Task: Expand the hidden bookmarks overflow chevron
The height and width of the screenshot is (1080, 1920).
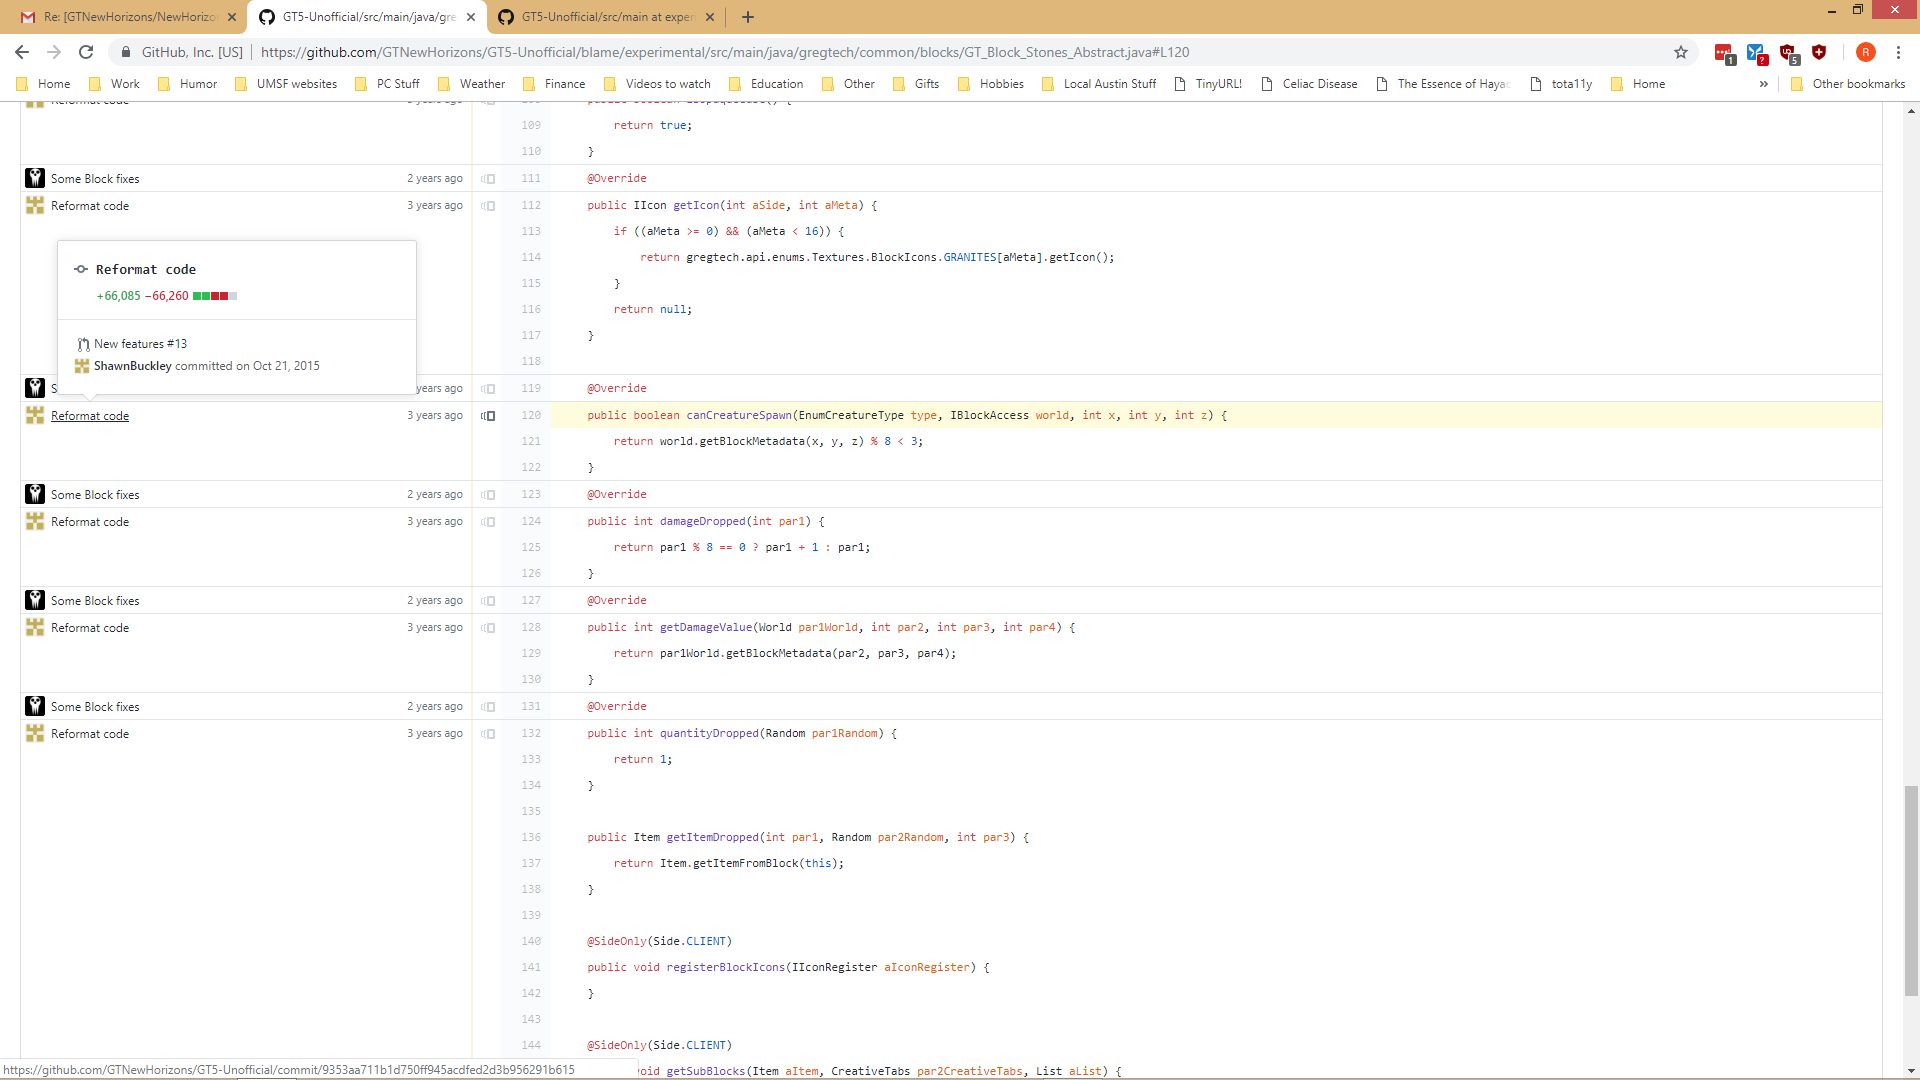Action: [x=1763, y=84]
